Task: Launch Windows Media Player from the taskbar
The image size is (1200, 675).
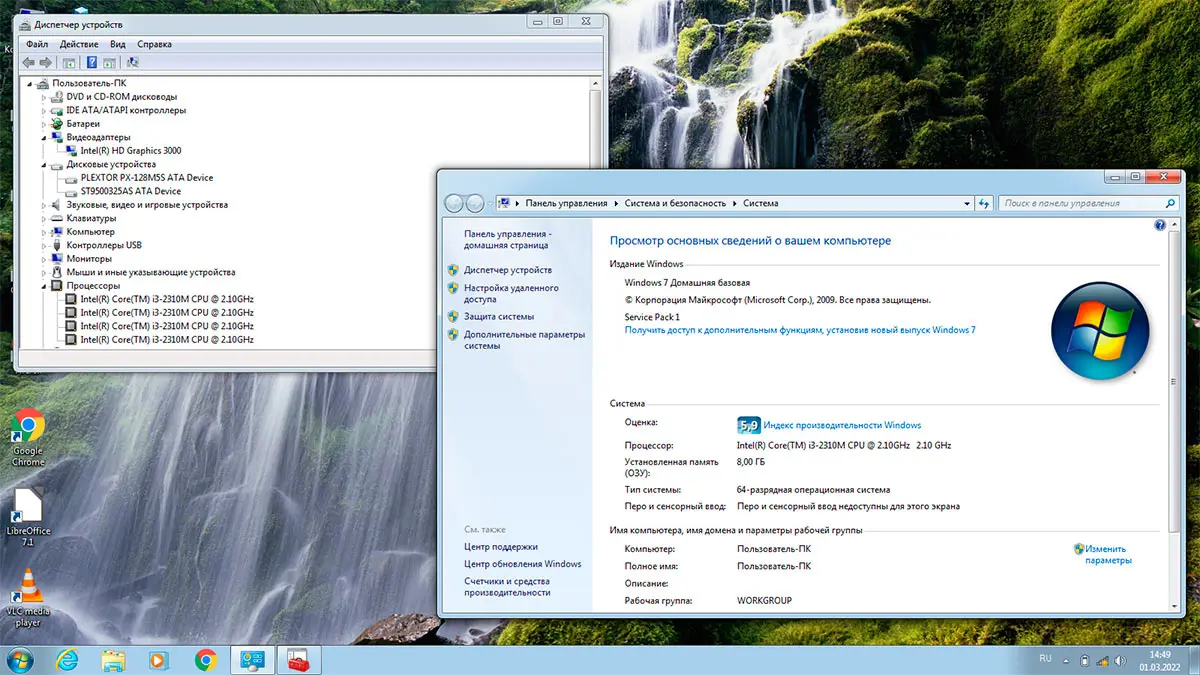Action: tap(159, 660)
